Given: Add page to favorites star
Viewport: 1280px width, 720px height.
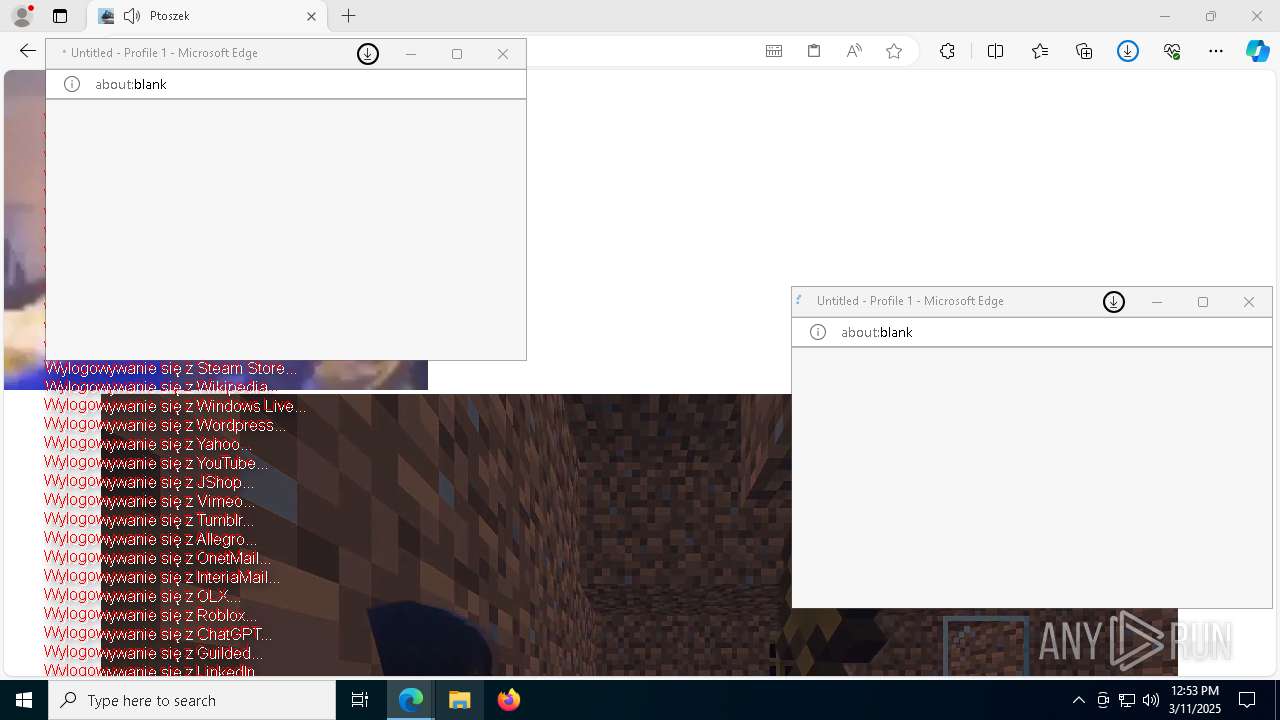Looking at the screenshot, I should (x=894, y=51).
